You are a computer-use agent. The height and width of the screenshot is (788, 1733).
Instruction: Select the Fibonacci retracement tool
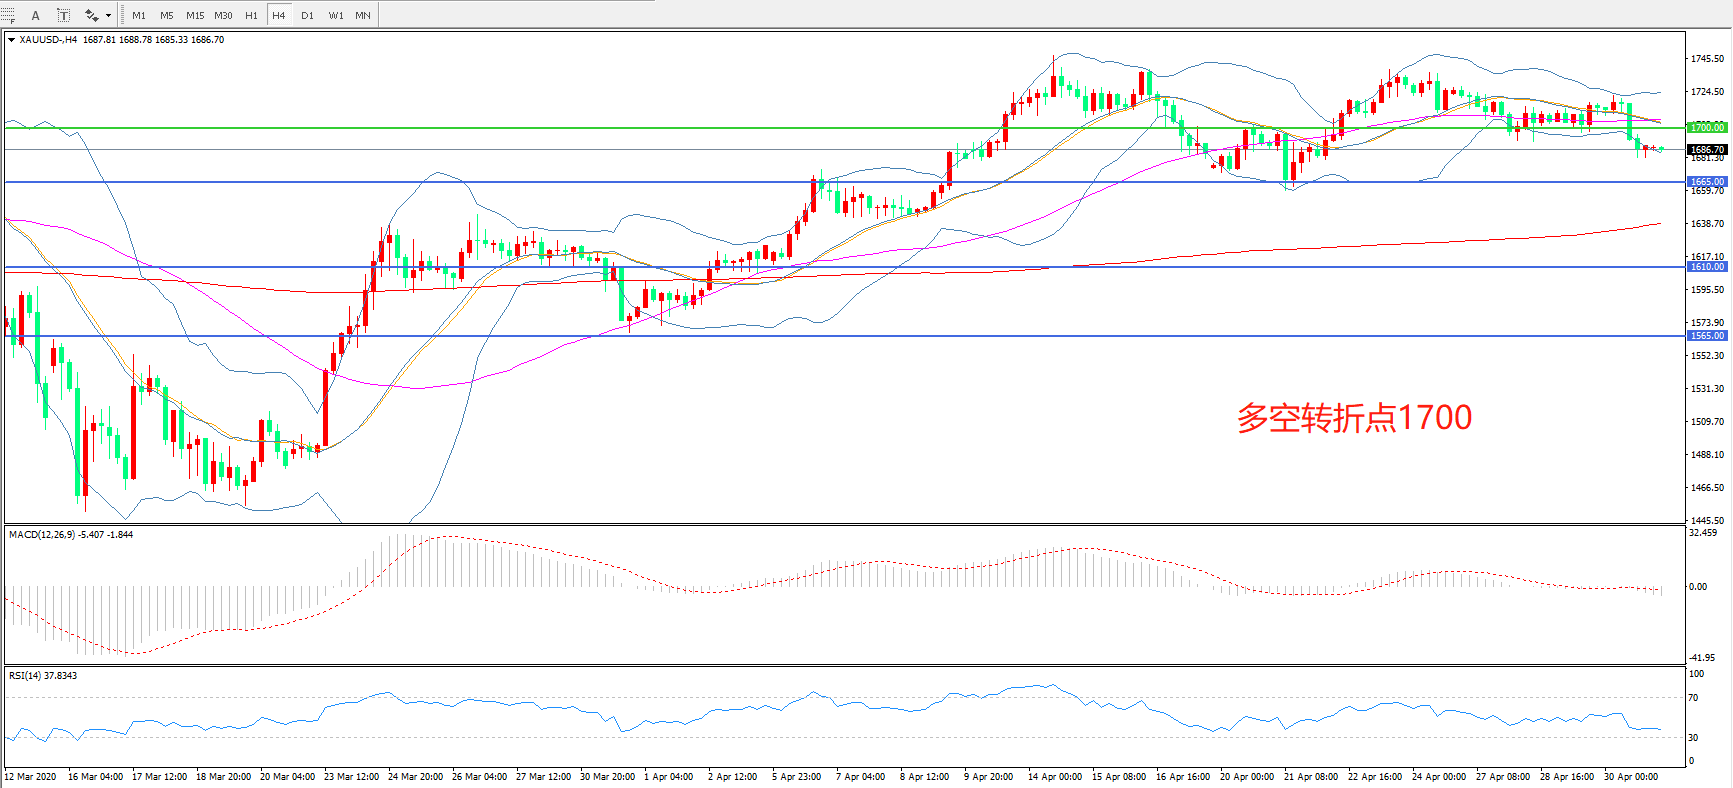[8, 15]
